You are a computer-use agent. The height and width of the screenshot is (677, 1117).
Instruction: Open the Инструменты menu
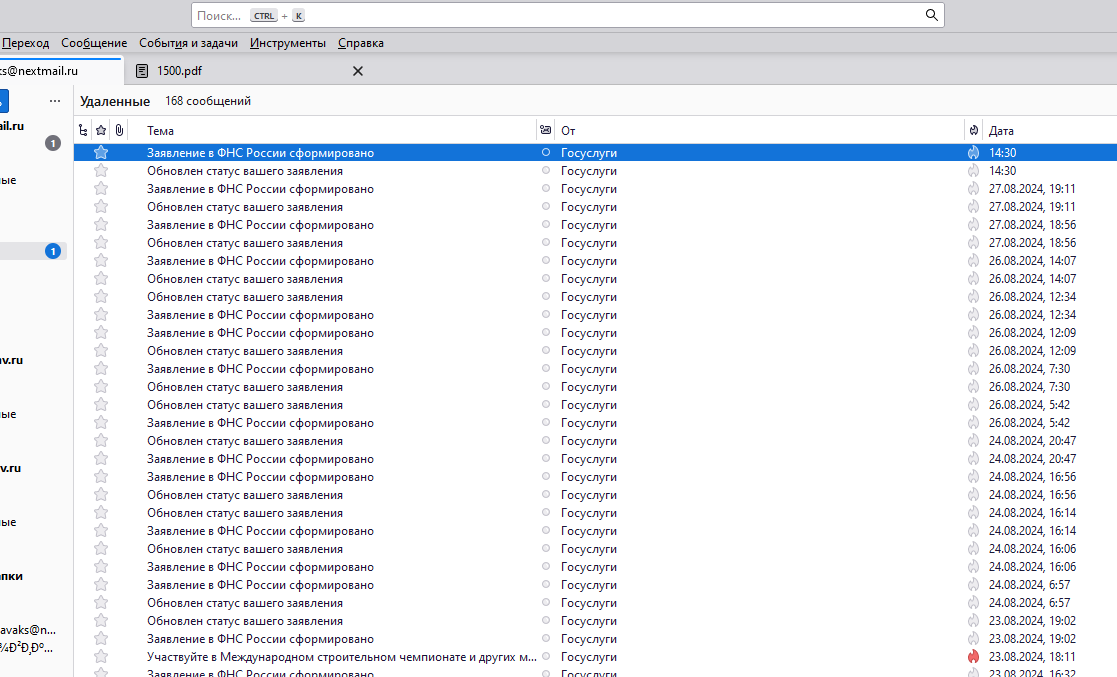[288, 43]
